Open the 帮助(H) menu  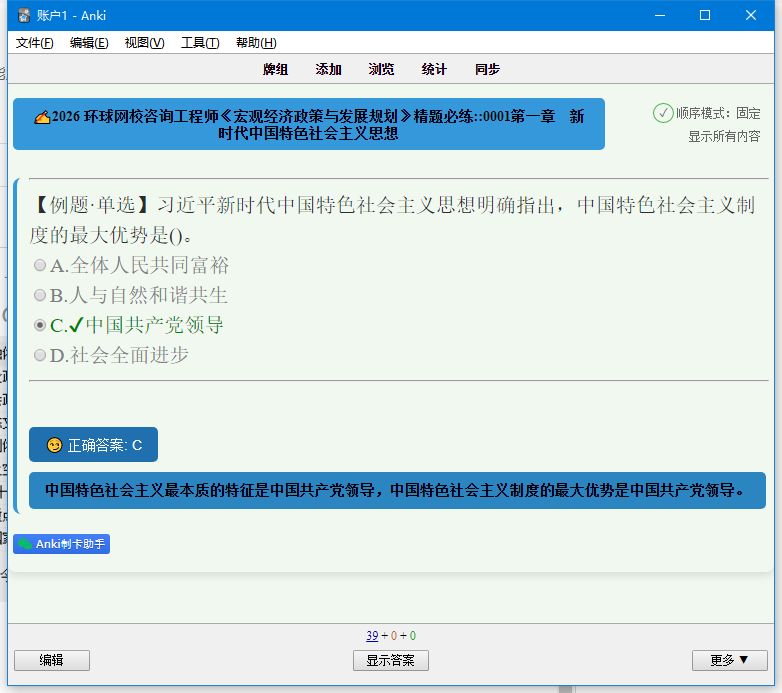(x=256, y=43)
